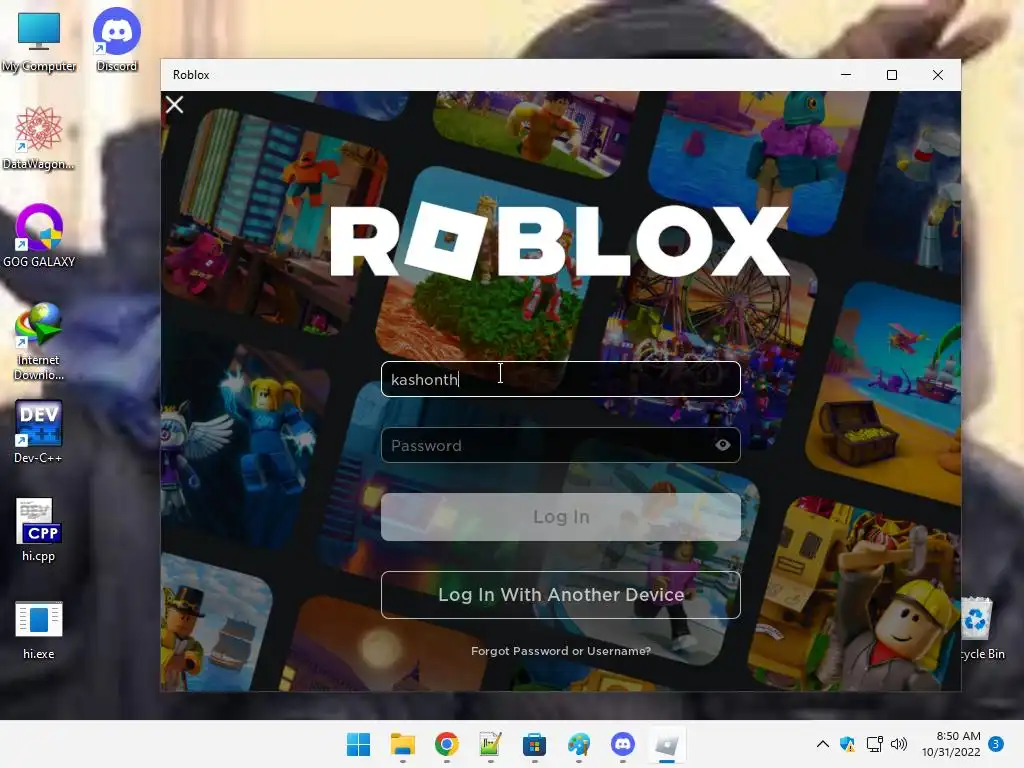This screenshot has height=768, width=1024.
Task: Open the notification badge showing 3
Action: 996,744
